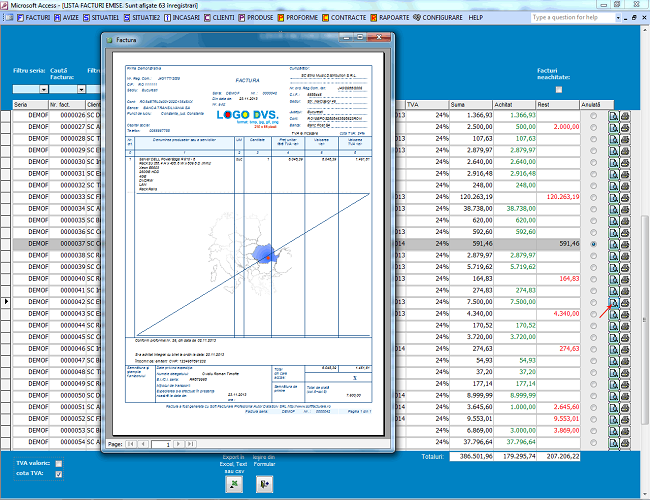Viewport: 650px width, 500px height.
Task: Go to the first page in Factura preview
Action: pyautogui.click(x=131, y=444)
